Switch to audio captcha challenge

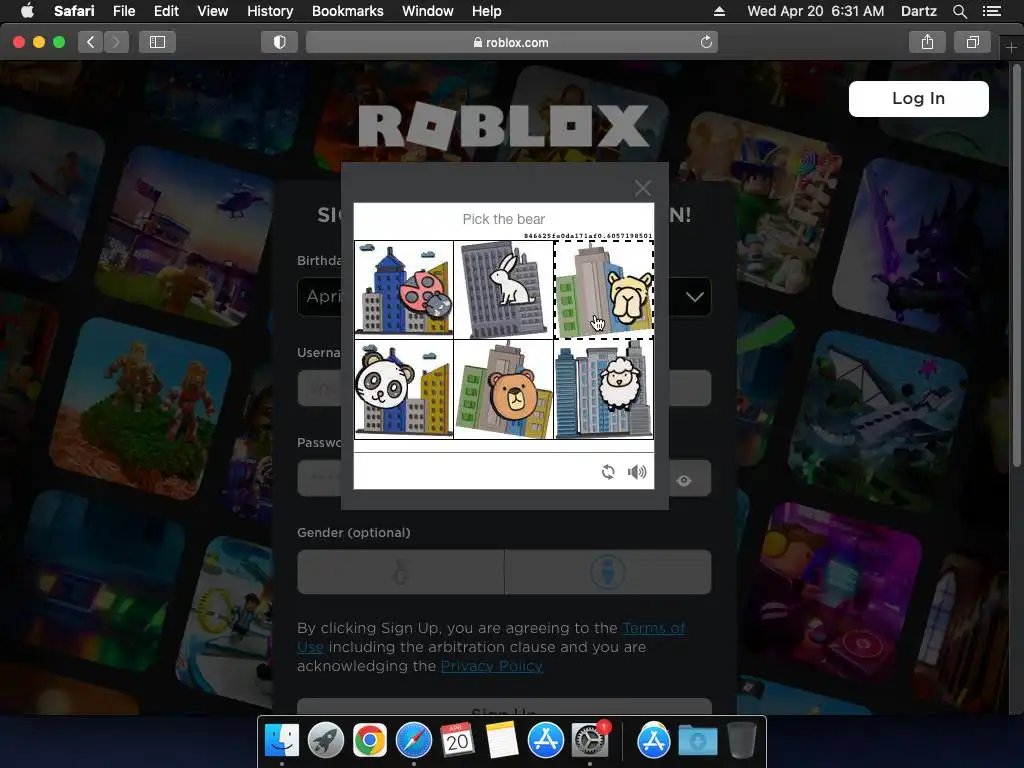[x=637, y=472]
